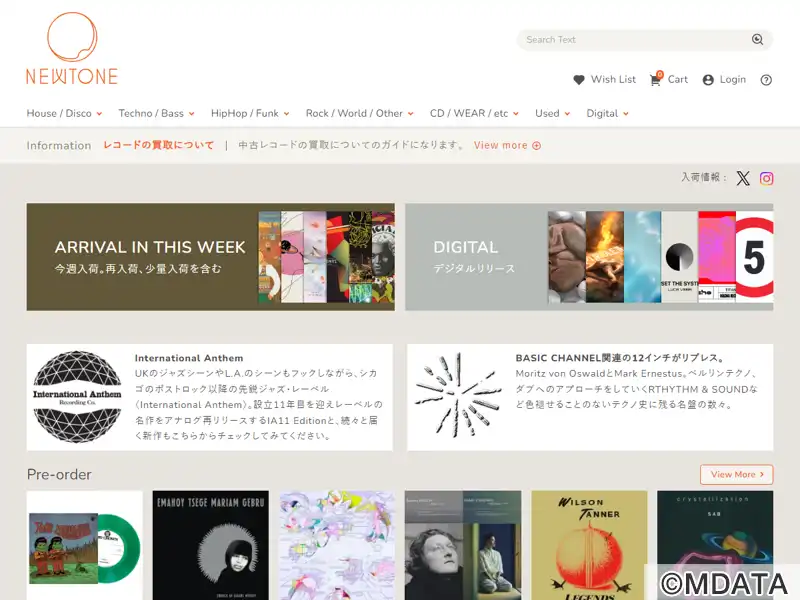This screenshot has height=600, width=800.
Task: Go to home via NEWTONE logo
Action: (72, 49)
